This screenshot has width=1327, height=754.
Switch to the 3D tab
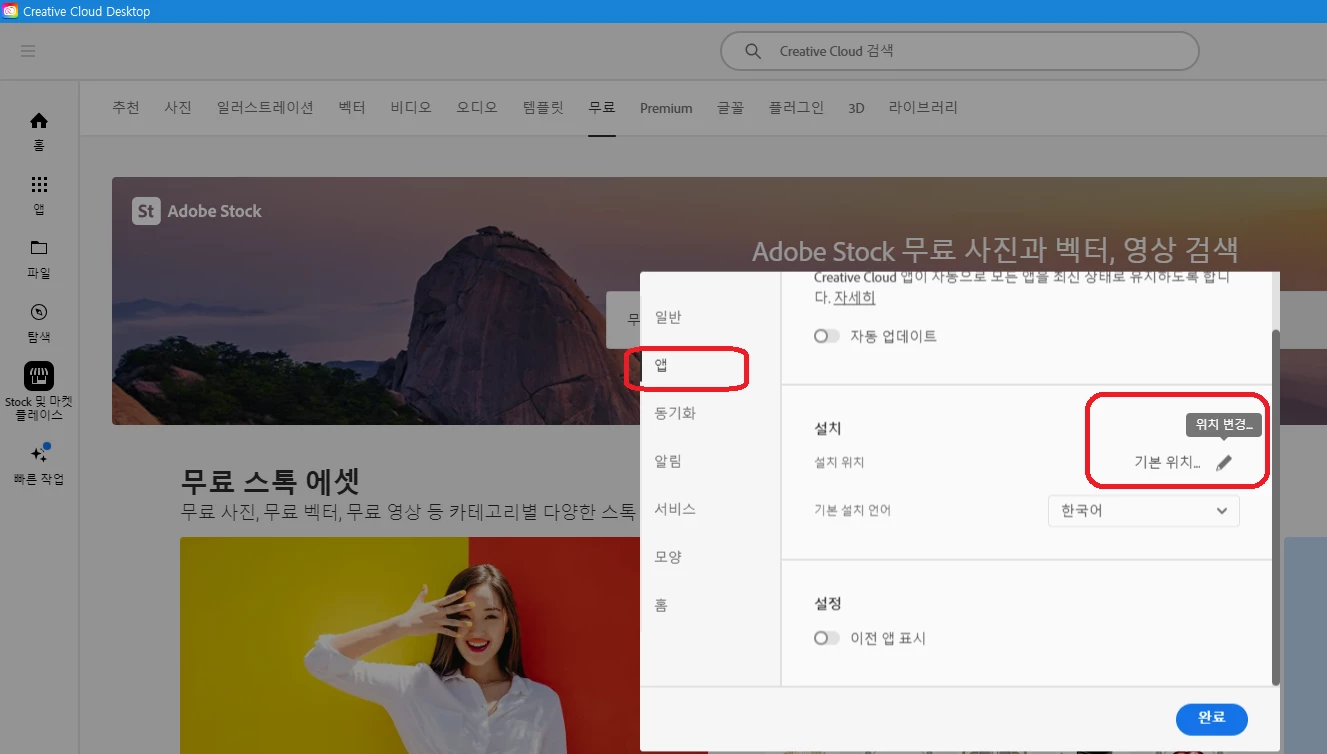pyautogui.click(x=856, y=108)
